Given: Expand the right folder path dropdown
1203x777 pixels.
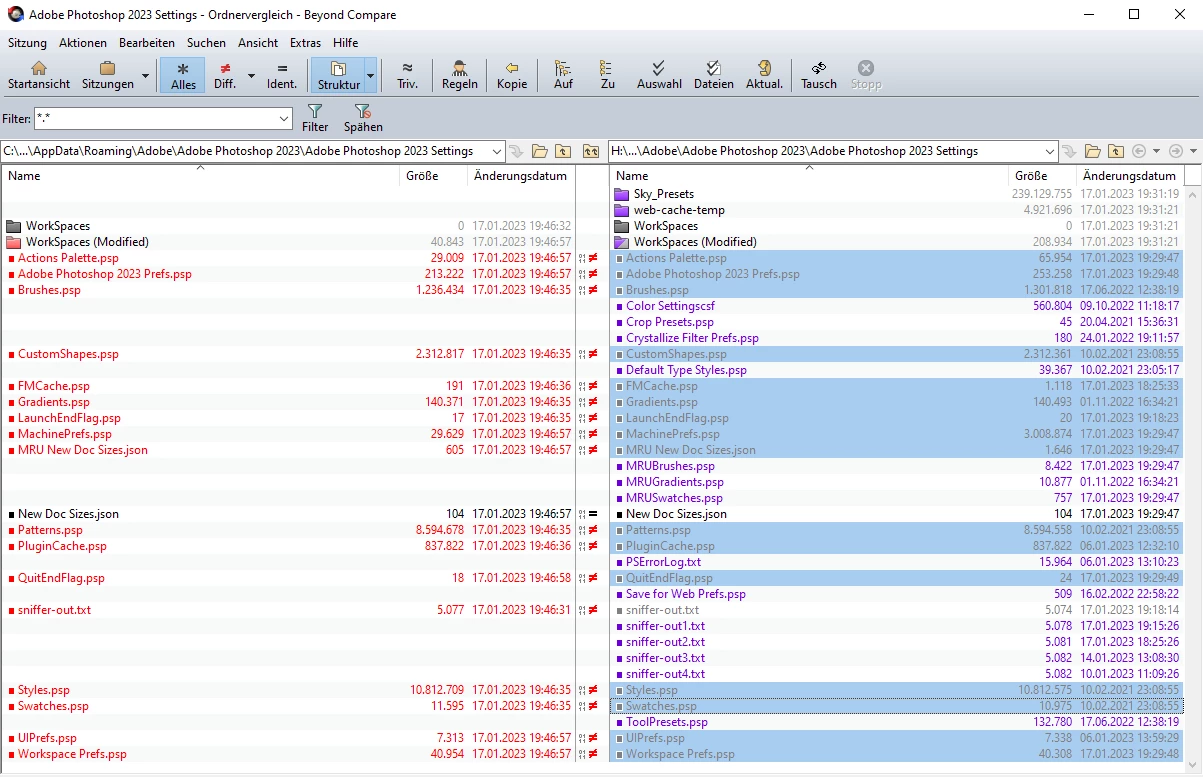Looking at the screenshot, I should click(1049, 151).
